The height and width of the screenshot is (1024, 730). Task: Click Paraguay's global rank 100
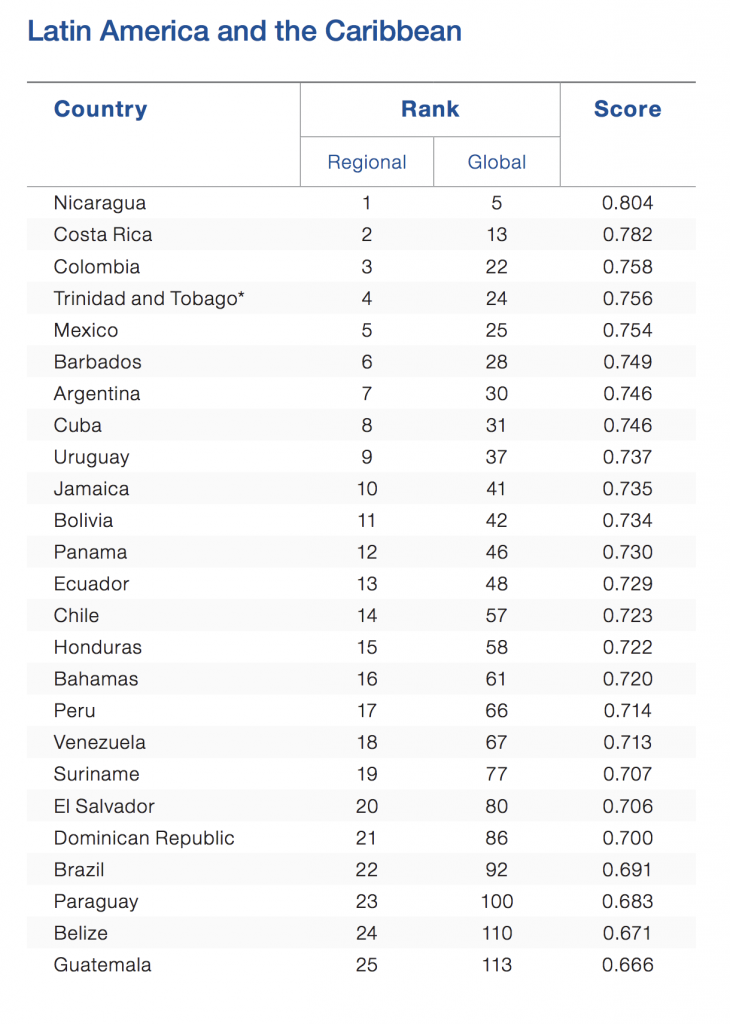(x=497, y=902)
